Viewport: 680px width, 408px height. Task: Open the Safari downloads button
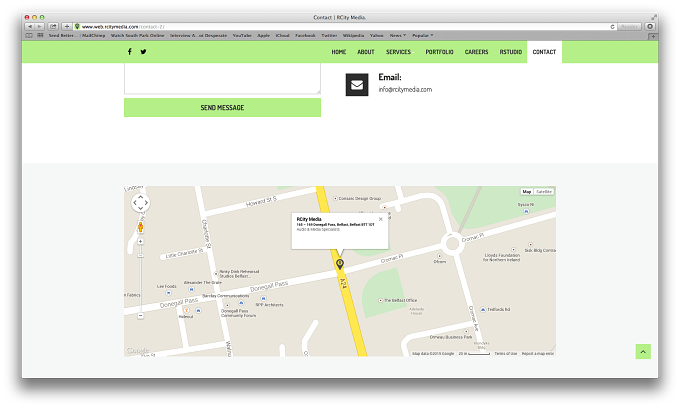click(650, 26)
